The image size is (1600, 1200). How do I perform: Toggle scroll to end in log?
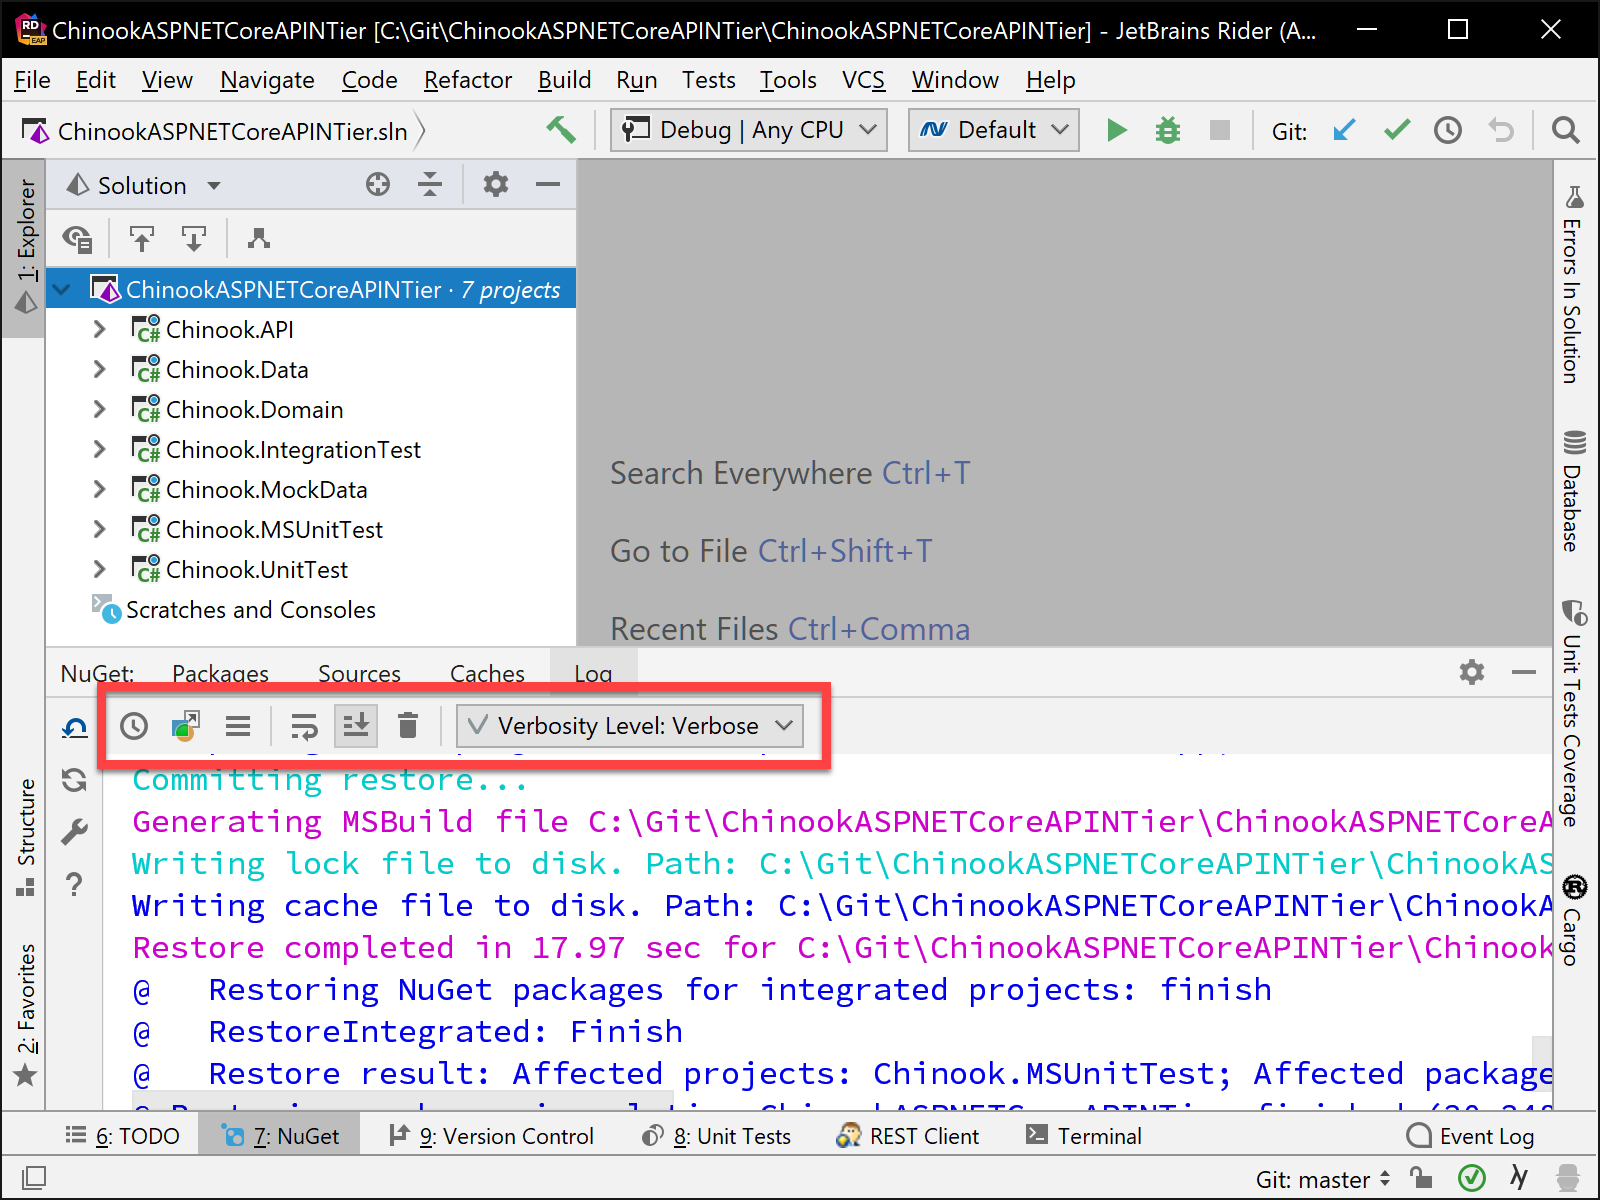(x=356, y=726)
